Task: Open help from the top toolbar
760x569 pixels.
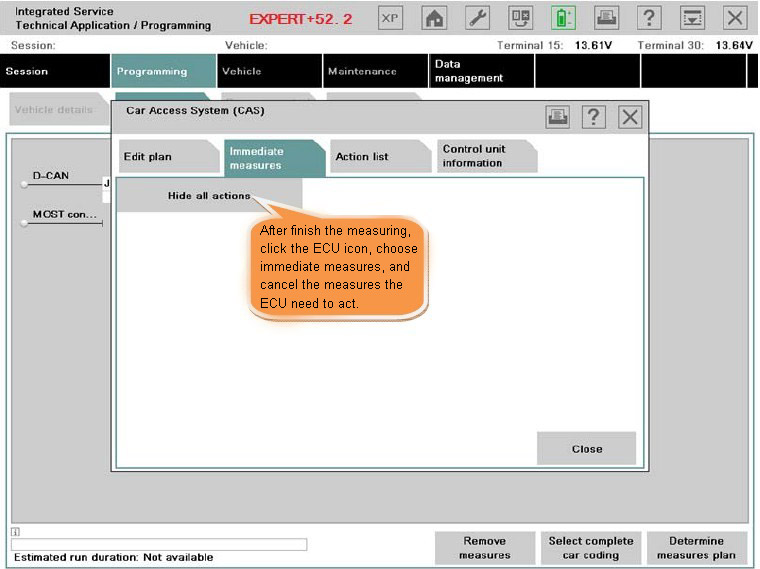Action: click(650, 18)
